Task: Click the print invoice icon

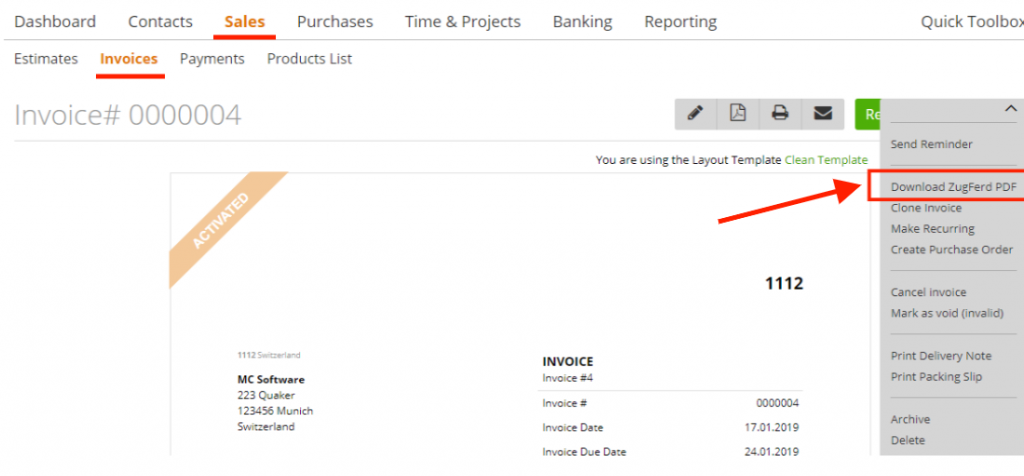Action: pos(780,114)
